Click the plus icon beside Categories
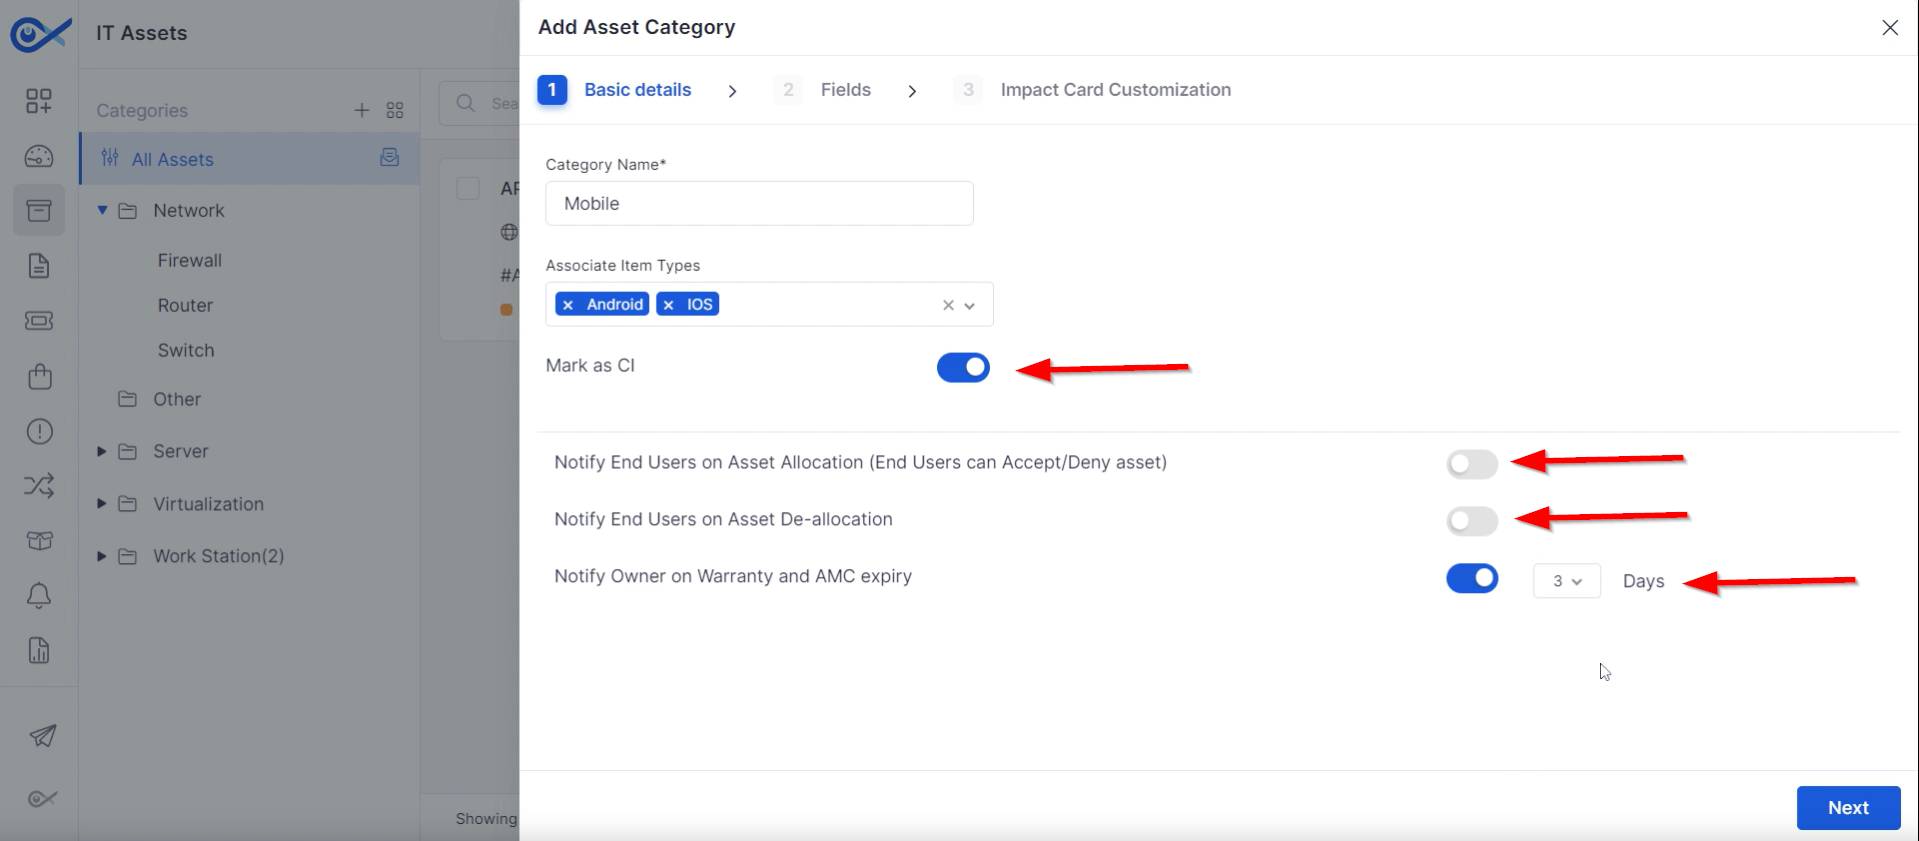Image resolution: width=1919 pixels, height=841 pixels. 362,110
